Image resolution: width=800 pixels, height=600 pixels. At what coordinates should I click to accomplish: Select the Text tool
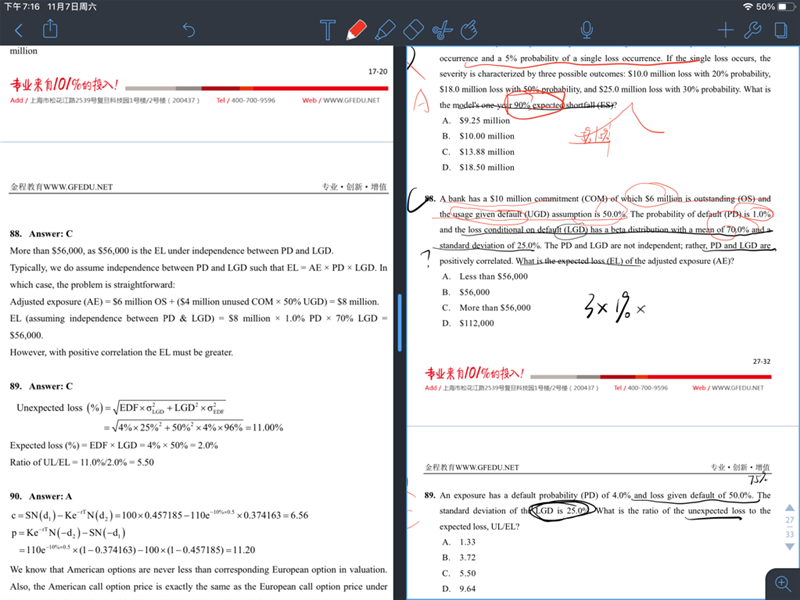click(x=328, y=30)
